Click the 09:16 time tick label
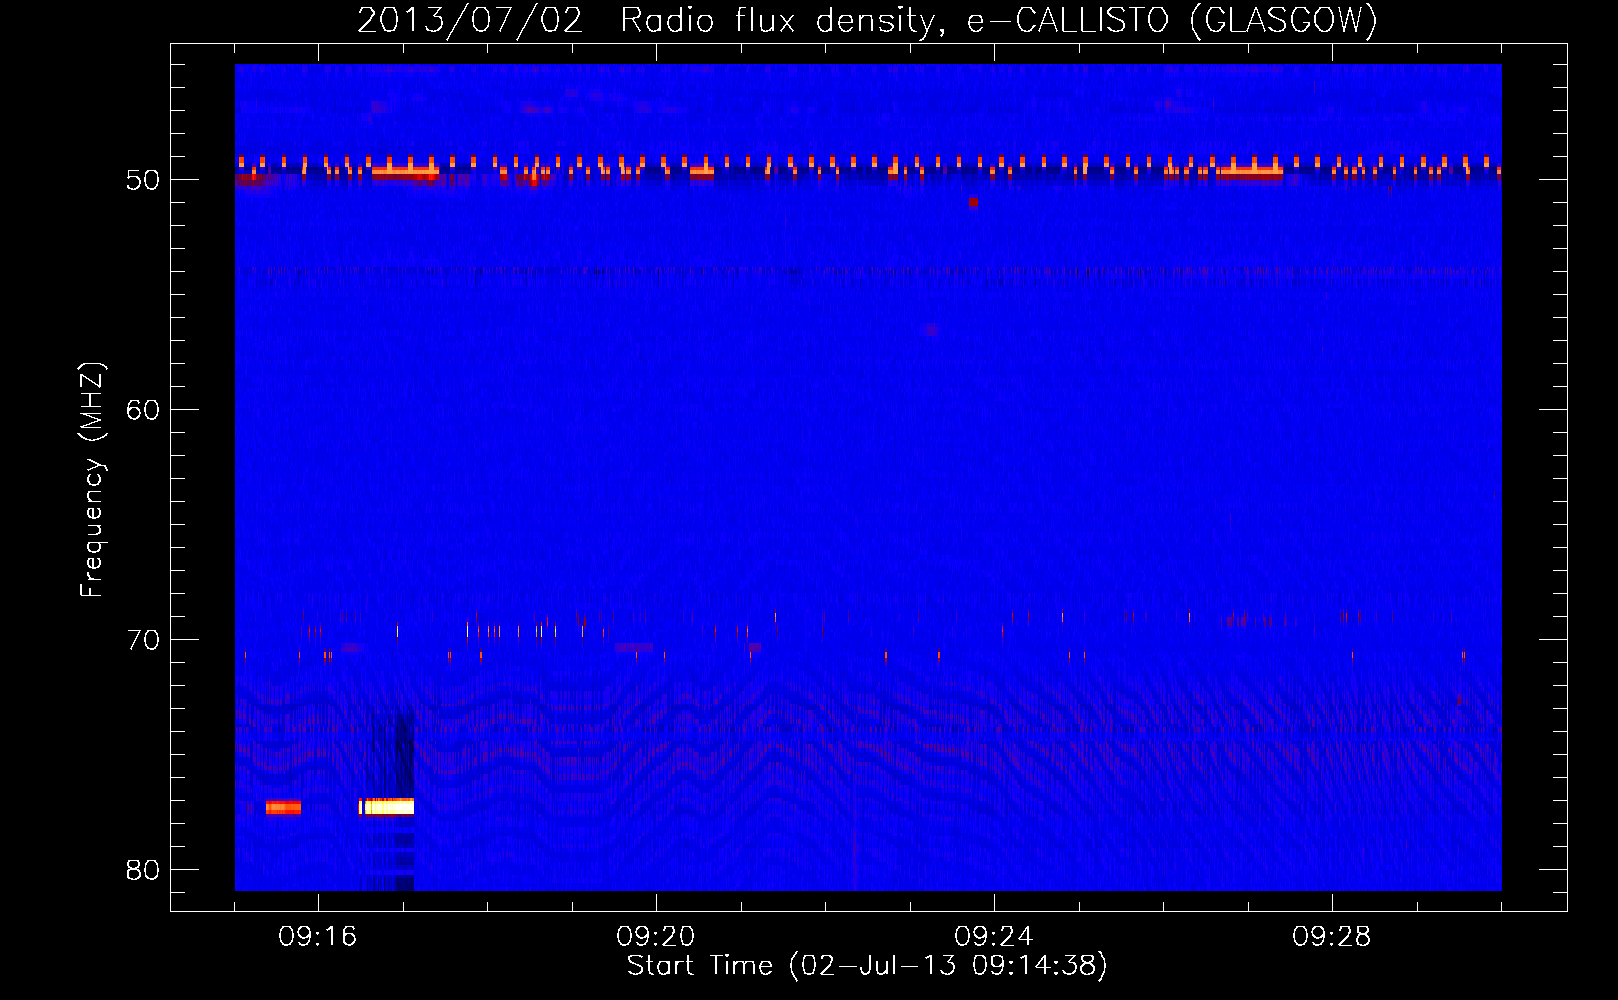Image resolution: width=1618 pixels, height=1000 pixels. [317, 937]
